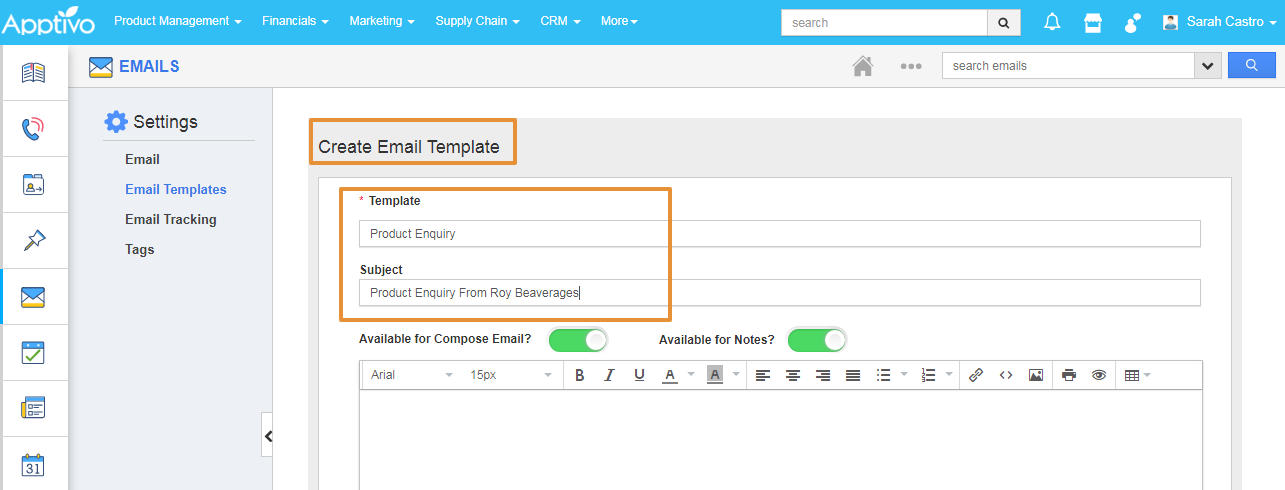
Task: Select Email in Settings list
Action: [x=142, y=159]
